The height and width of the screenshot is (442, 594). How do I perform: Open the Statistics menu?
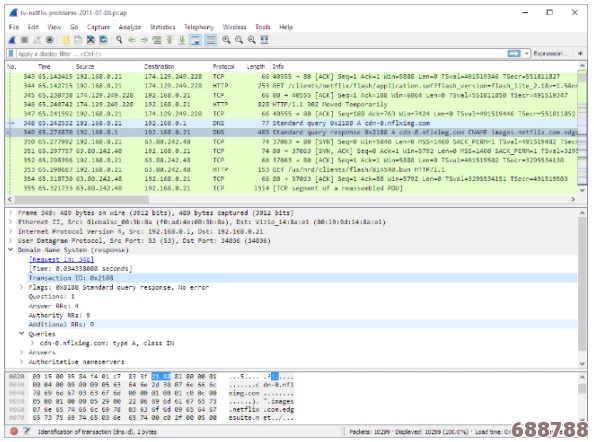tap(162, 27)
